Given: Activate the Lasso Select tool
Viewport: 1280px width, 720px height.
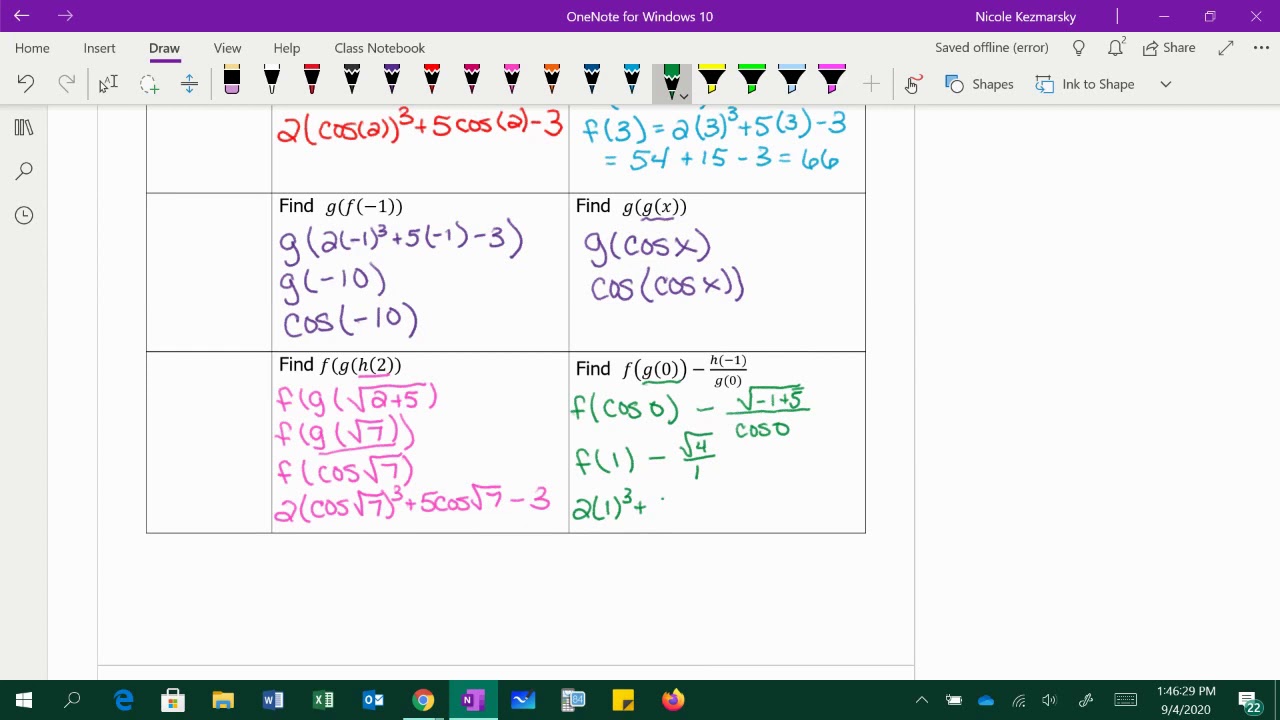Looking at the screenshot, I should click(x=149, y=84).
